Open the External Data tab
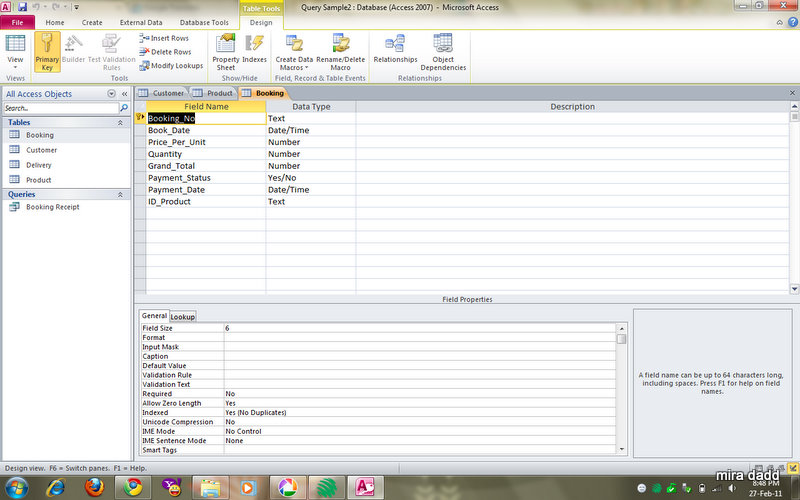The width and height of the screenshot is (800, 500). pyautogui.click(x=141, y=22)
